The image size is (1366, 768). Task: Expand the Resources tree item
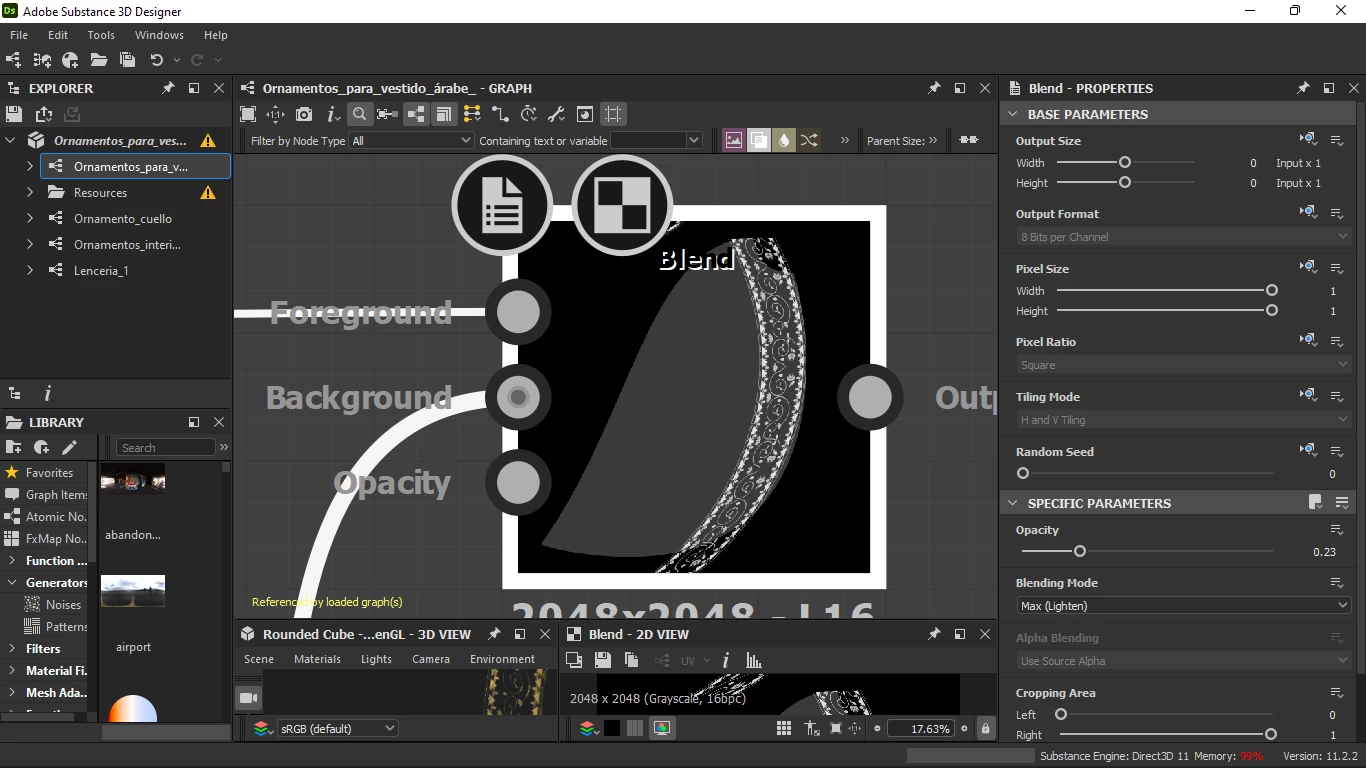(x=30, y=192)
